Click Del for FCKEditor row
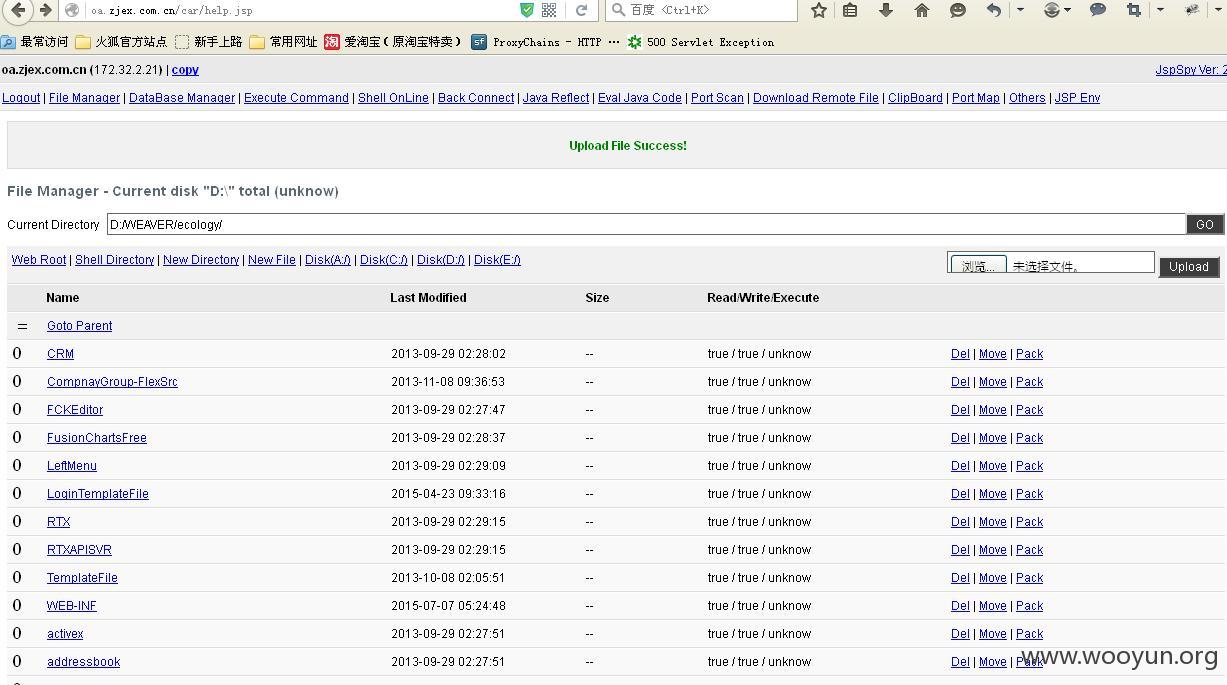Image resolution: width=1227 pixels, height=685 pixels. point(960,410)
